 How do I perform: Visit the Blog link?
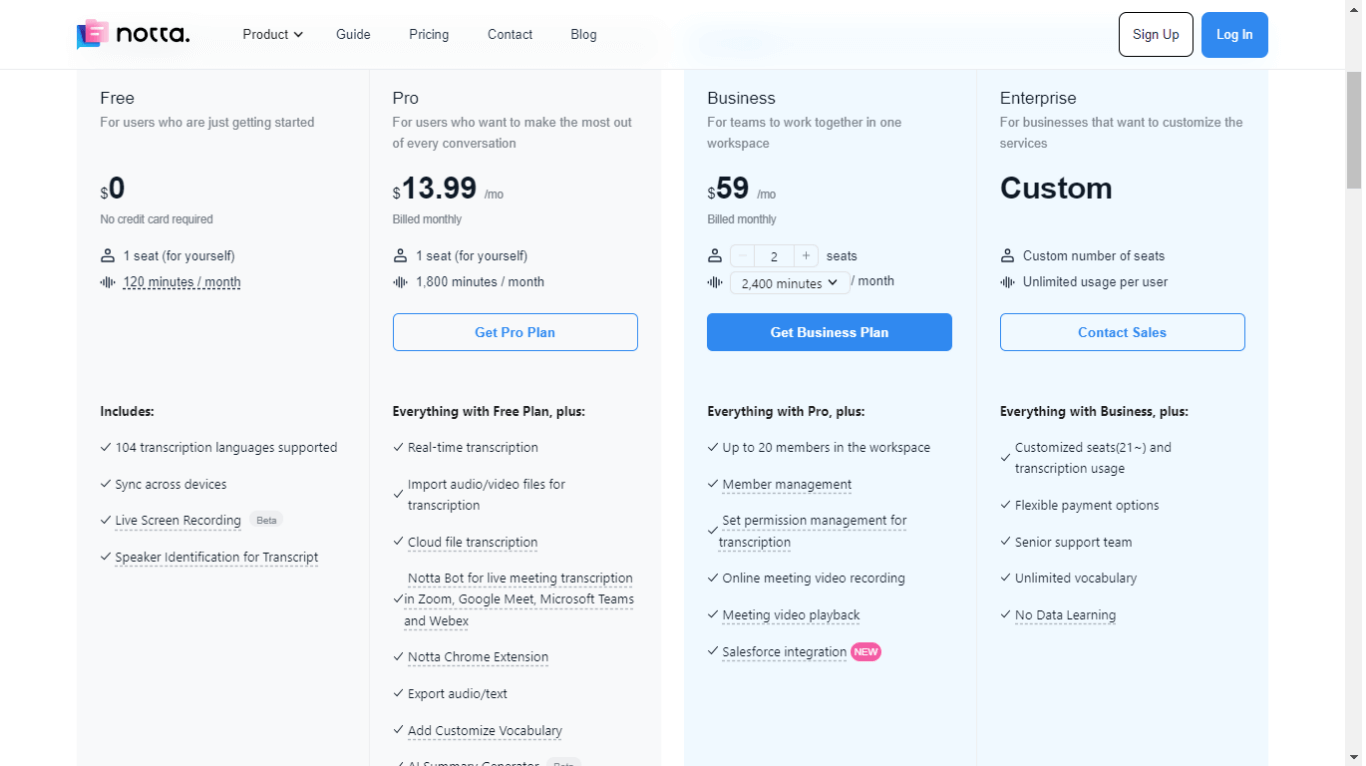pyautogui.click(x=583, y=34)
